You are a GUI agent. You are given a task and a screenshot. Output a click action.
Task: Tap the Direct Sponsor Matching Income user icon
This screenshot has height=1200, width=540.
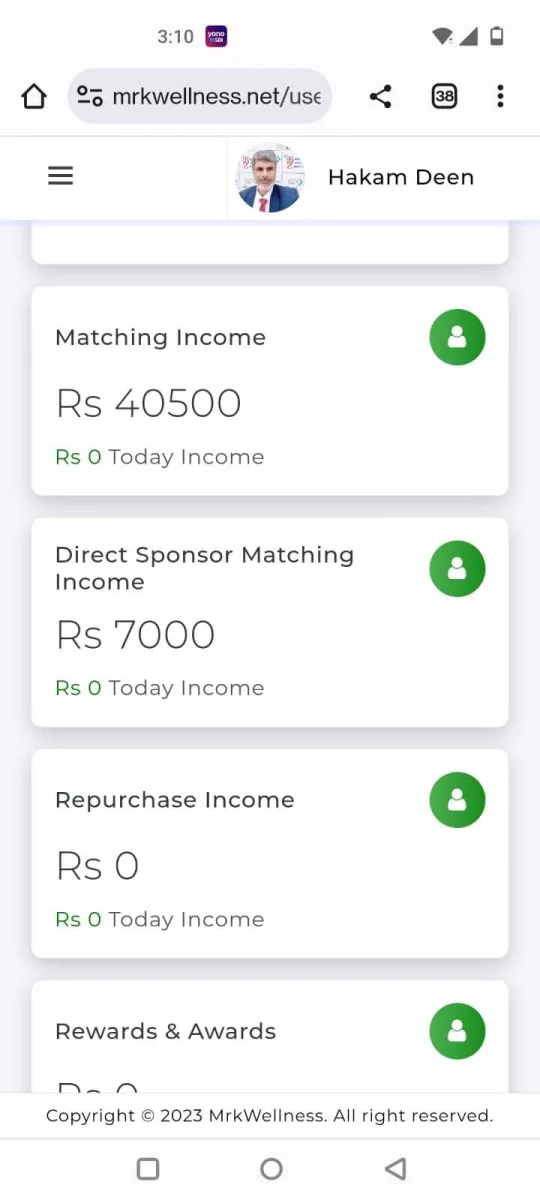457,568
